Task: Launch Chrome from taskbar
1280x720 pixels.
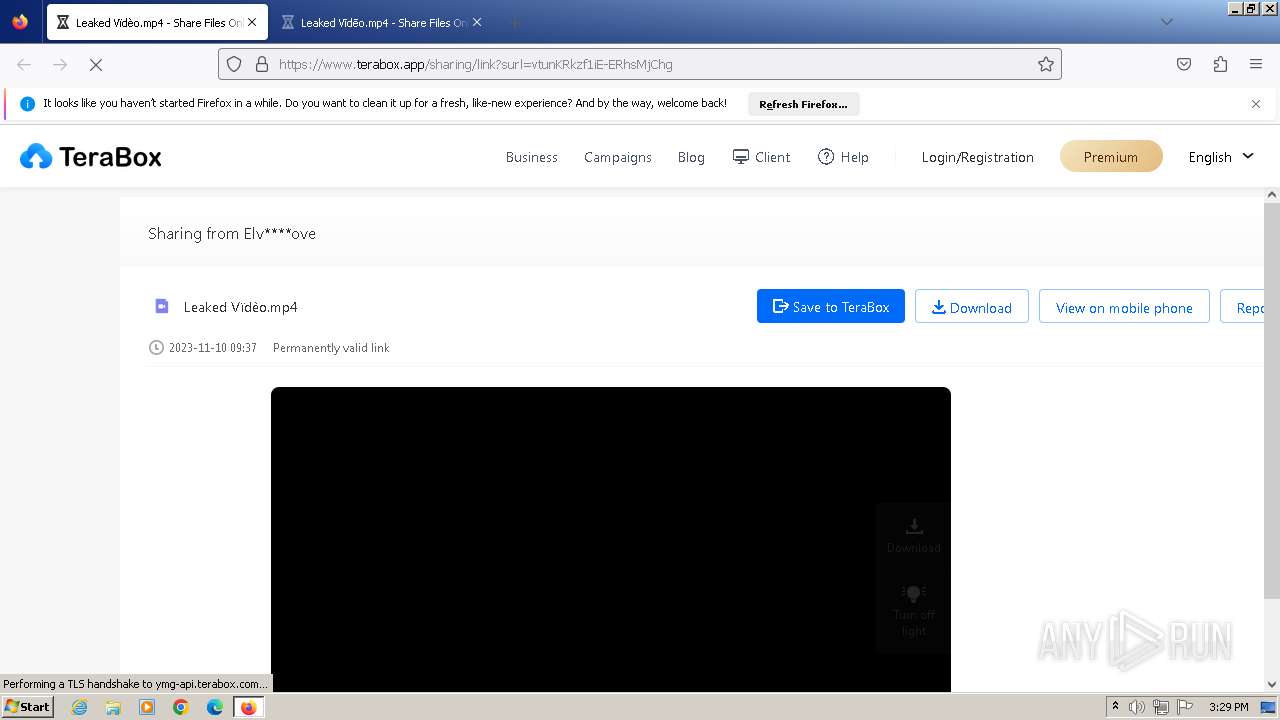Action: [x=181, y=707]
